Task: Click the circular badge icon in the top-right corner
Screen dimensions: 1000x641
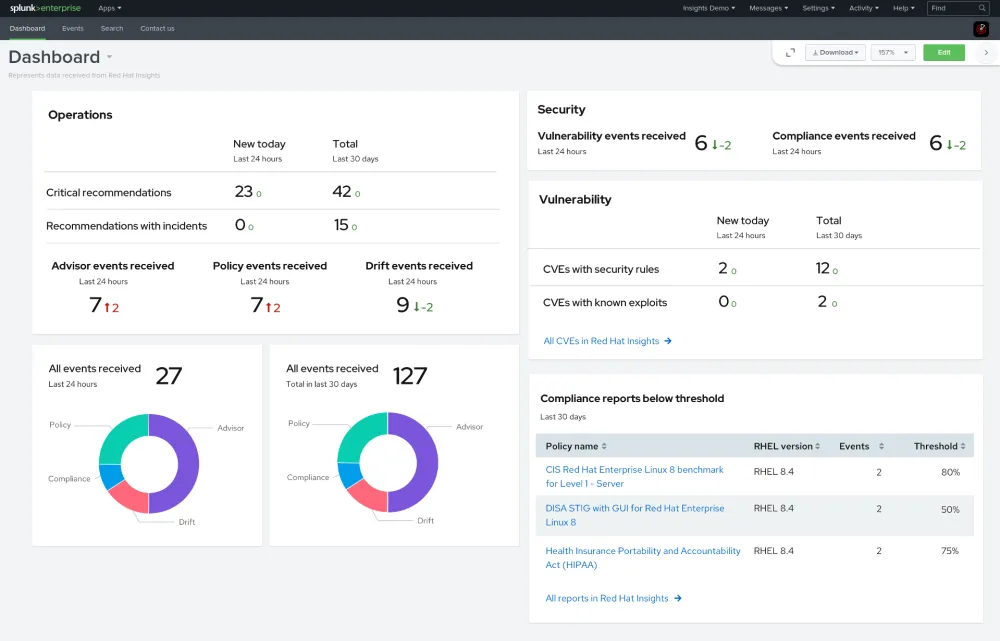Action: 980,29
